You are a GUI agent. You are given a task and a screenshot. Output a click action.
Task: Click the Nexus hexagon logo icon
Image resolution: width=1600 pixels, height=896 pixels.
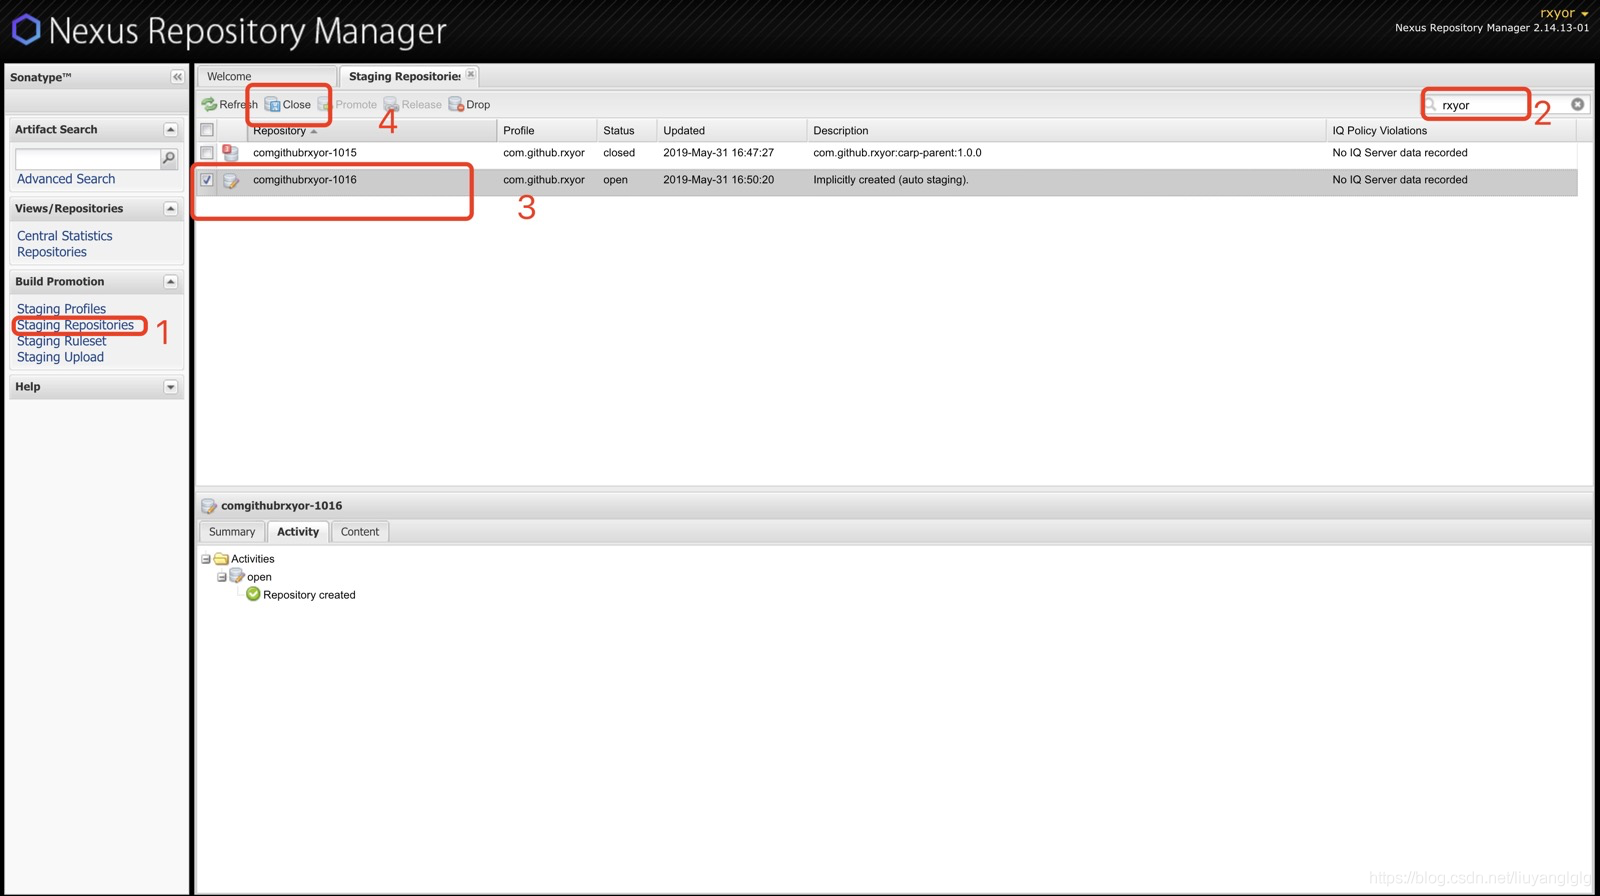coord(26,29)
